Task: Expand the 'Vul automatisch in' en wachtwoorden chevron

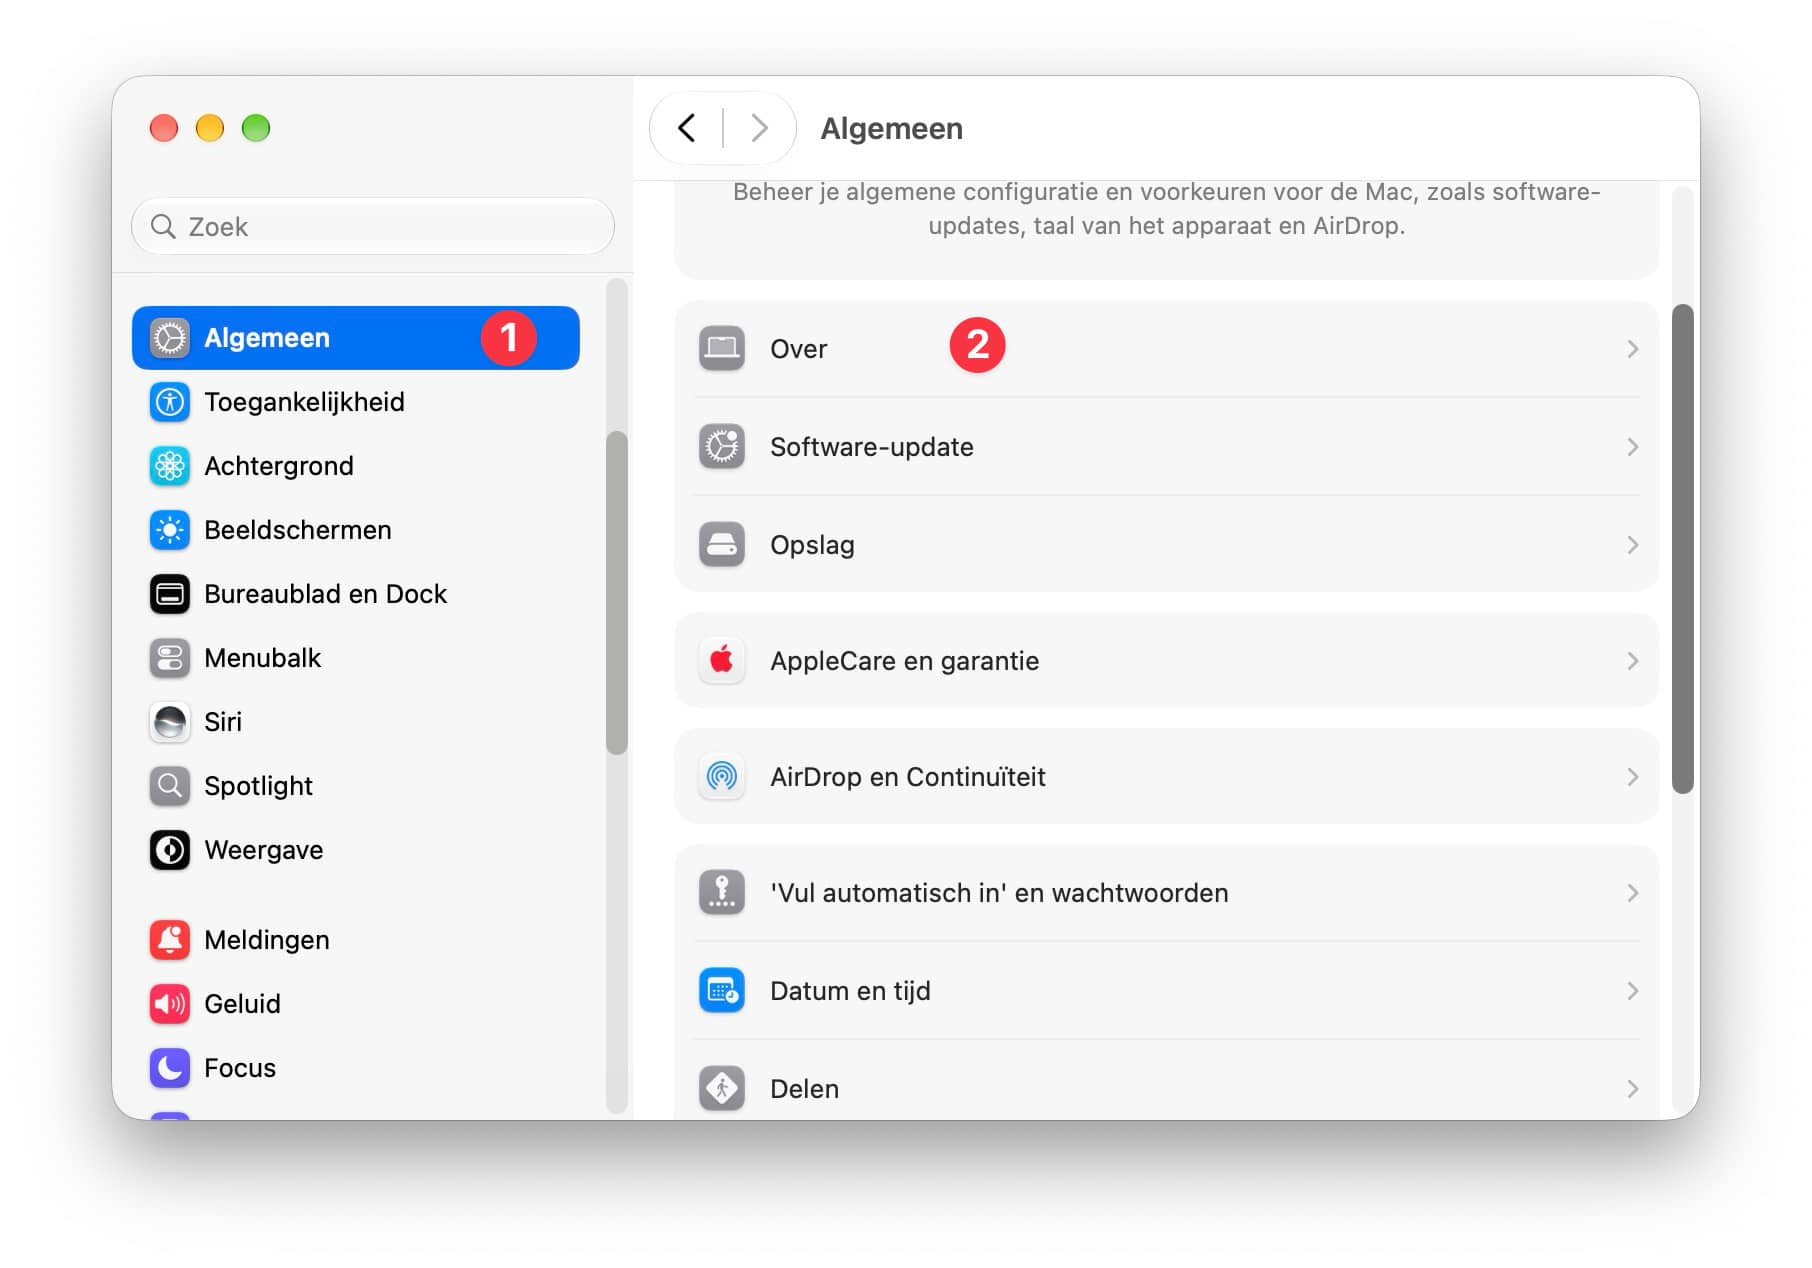Action: coord(1632,893)
